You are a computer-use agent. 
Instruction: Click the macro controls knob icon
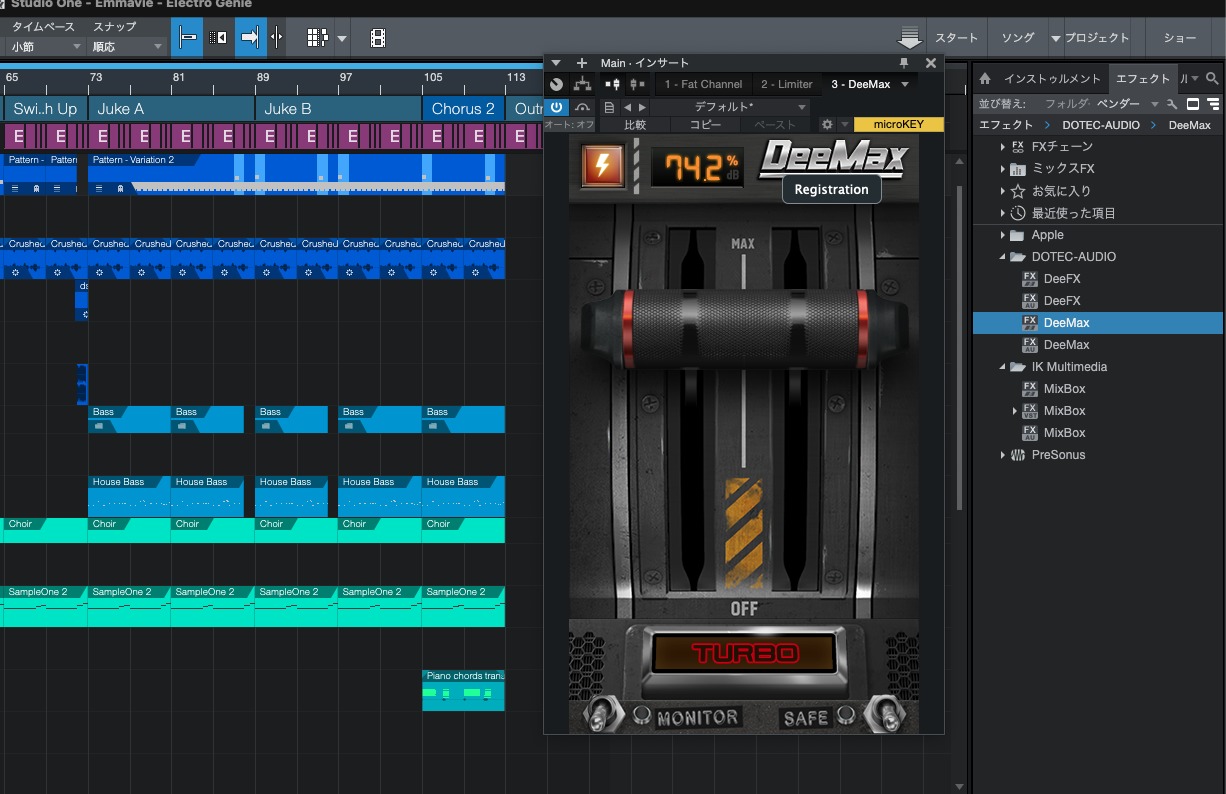tap(557, 85)
